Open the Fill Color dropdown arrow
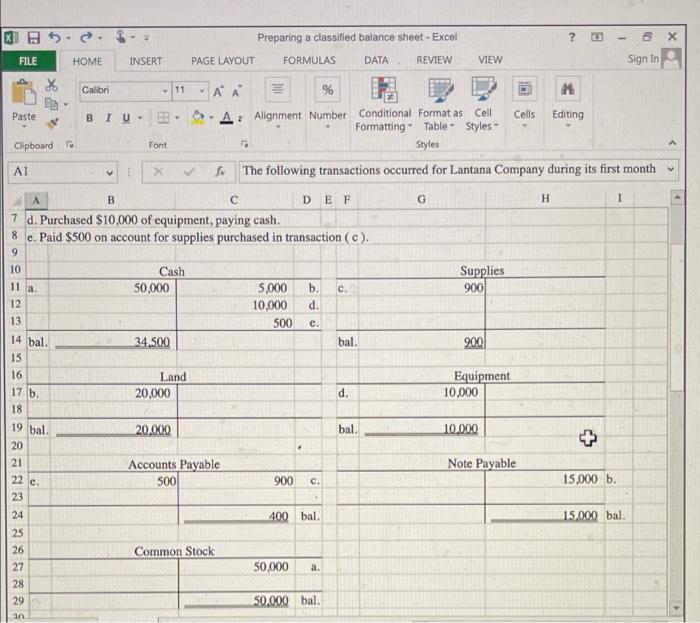700x623 pixels. coord(211,118)
